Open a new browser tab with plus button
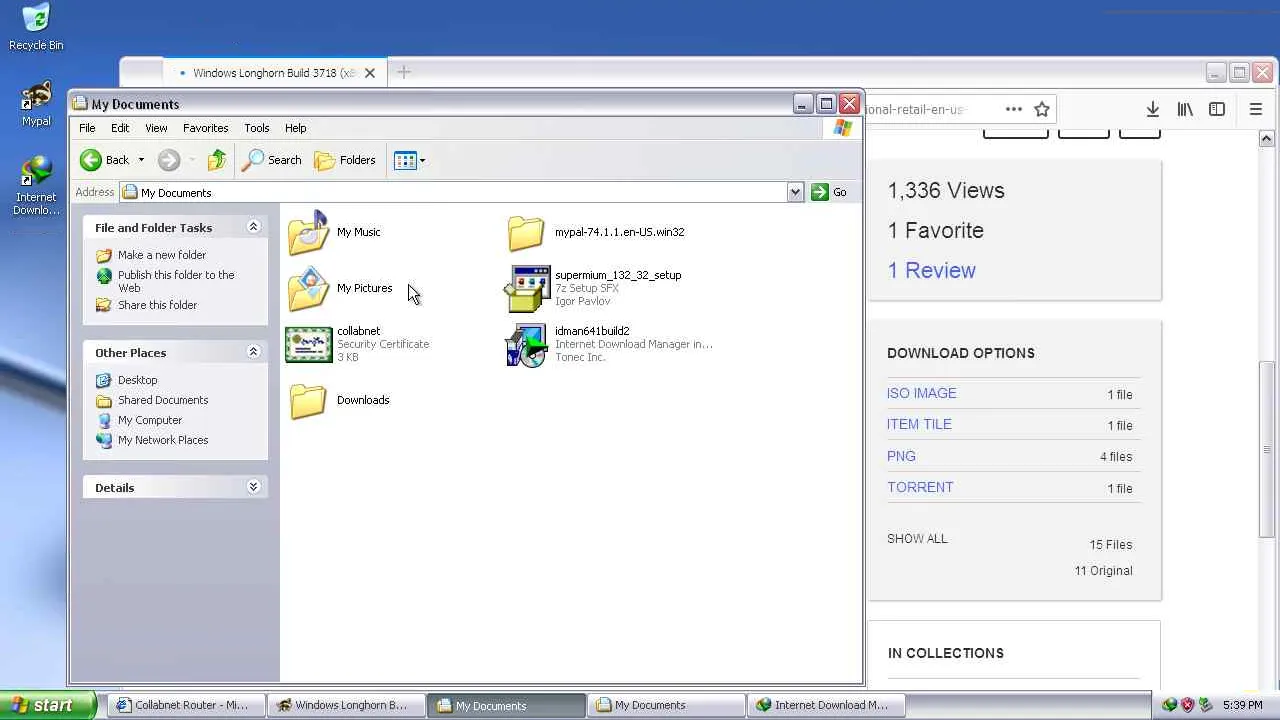1280x720 pixels. tap(404, 72)
